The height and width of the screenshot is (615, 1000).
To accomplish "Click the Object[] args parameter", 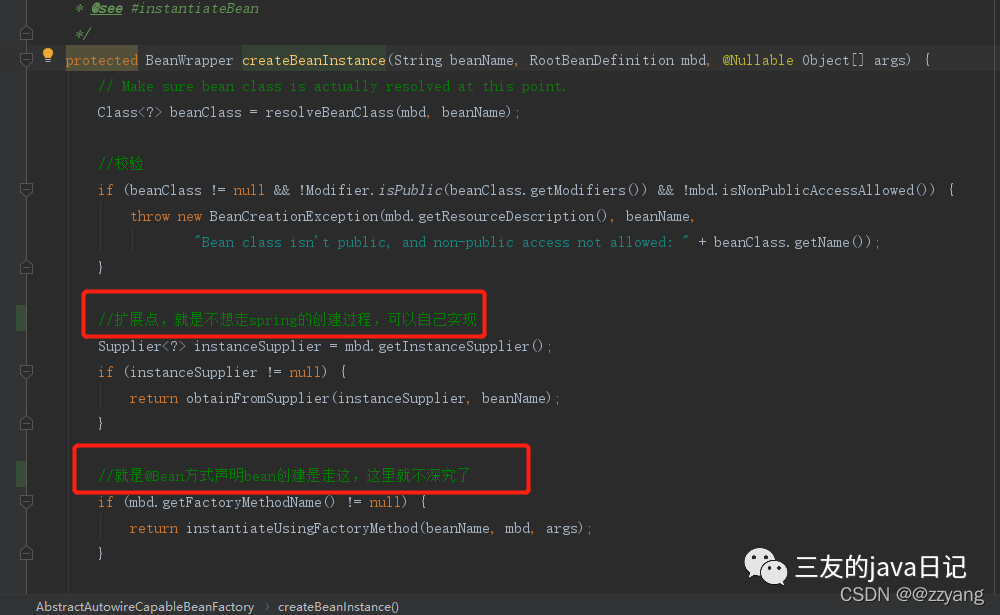I will point(853,61).
